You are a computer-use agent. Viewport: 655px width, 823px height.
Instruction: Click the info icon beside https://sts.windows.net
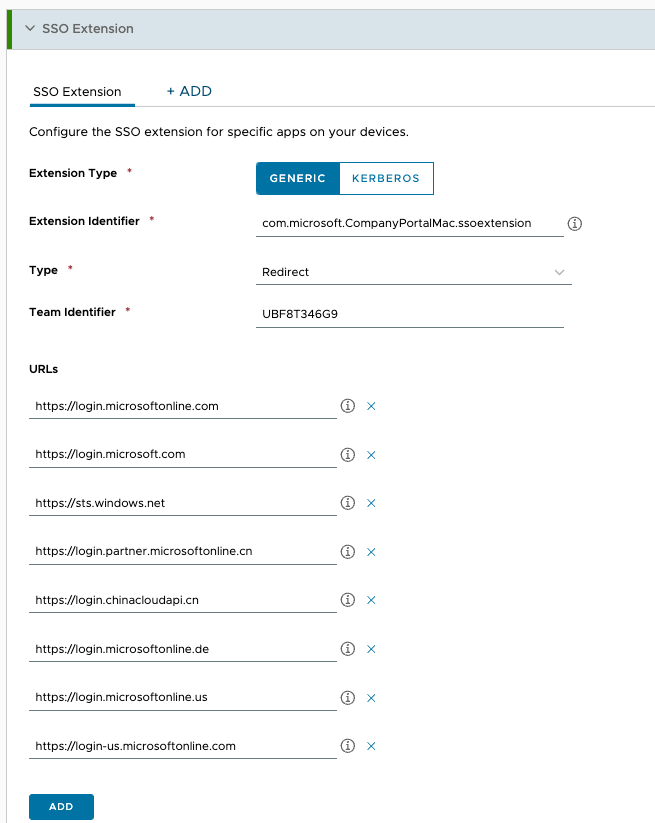click(347, 503)
